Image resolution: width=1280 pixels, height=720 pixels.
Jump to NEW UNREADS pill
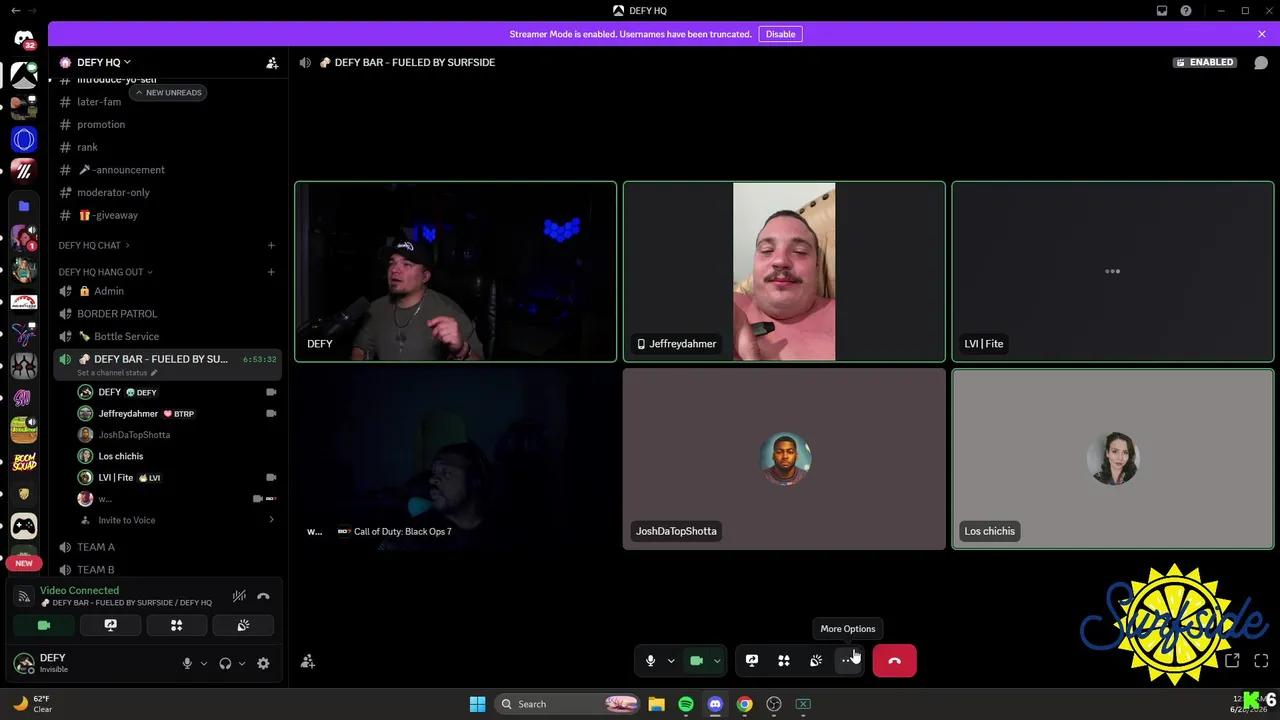[168, 92]
